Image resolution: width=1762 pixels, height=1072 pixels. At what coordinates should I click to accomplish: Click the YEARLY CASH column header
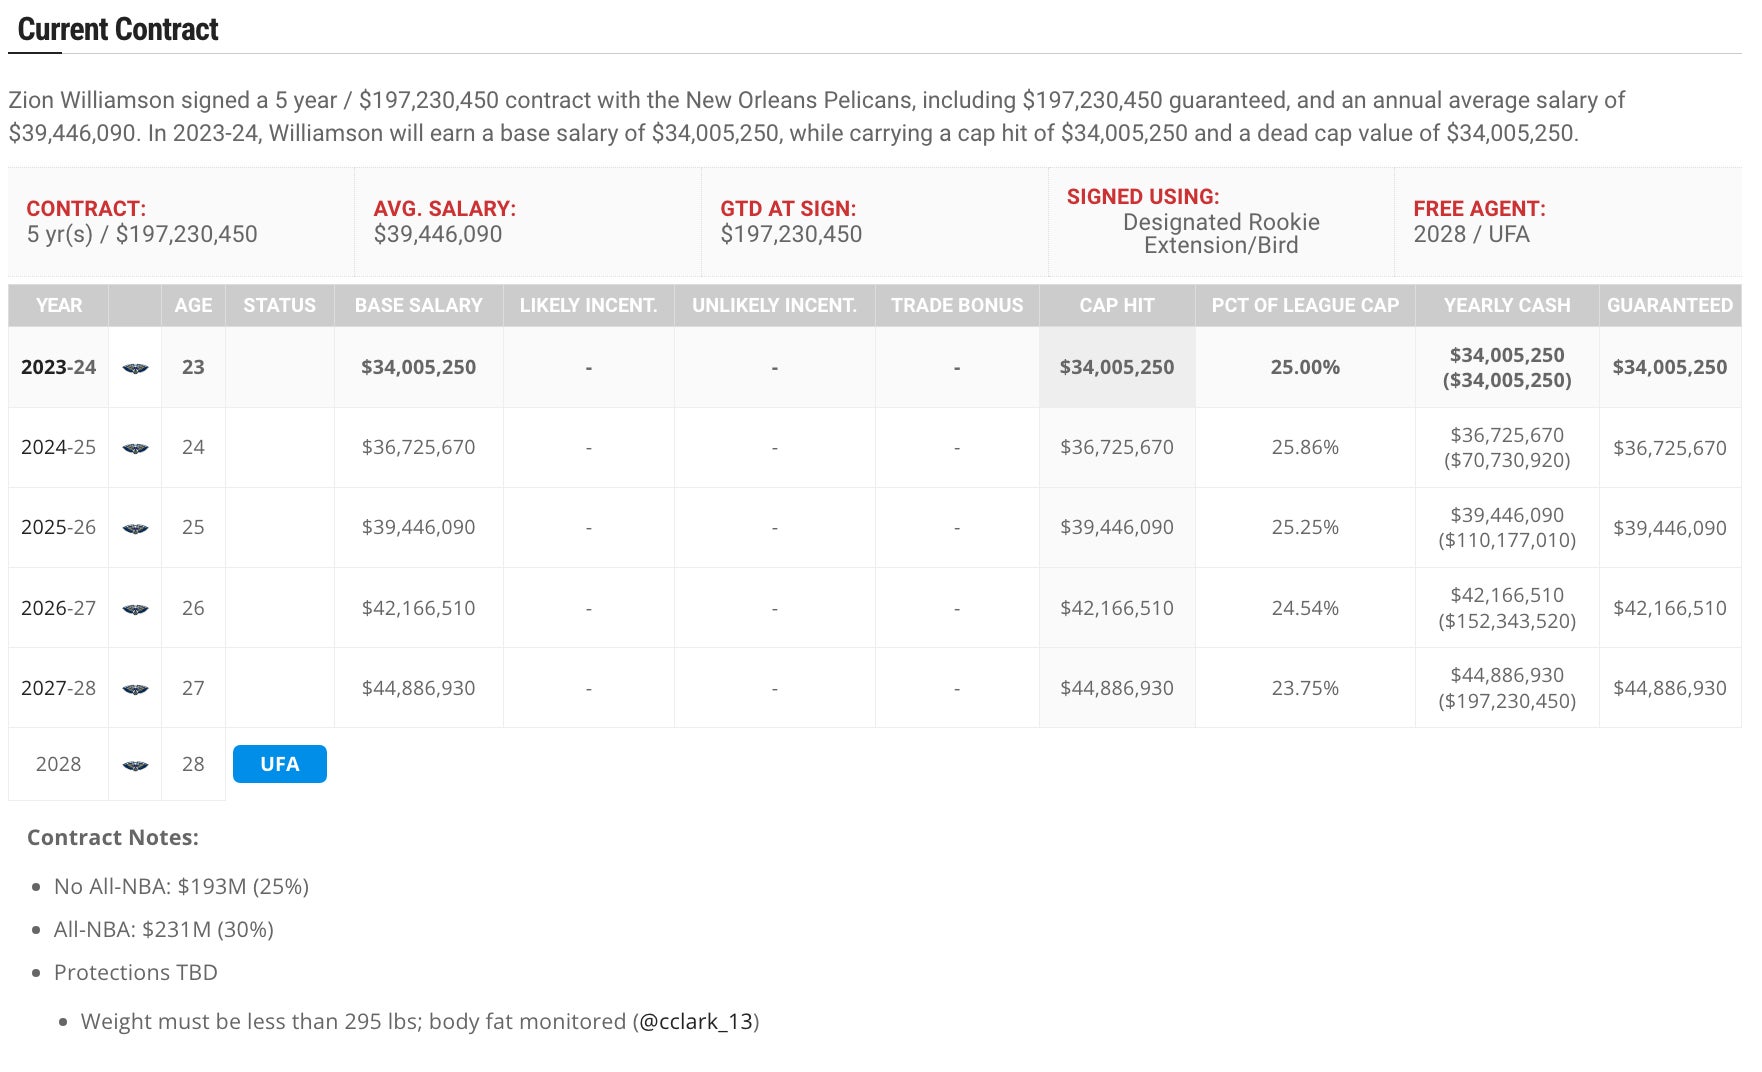pyautogui.click(x=1506, y=305)
